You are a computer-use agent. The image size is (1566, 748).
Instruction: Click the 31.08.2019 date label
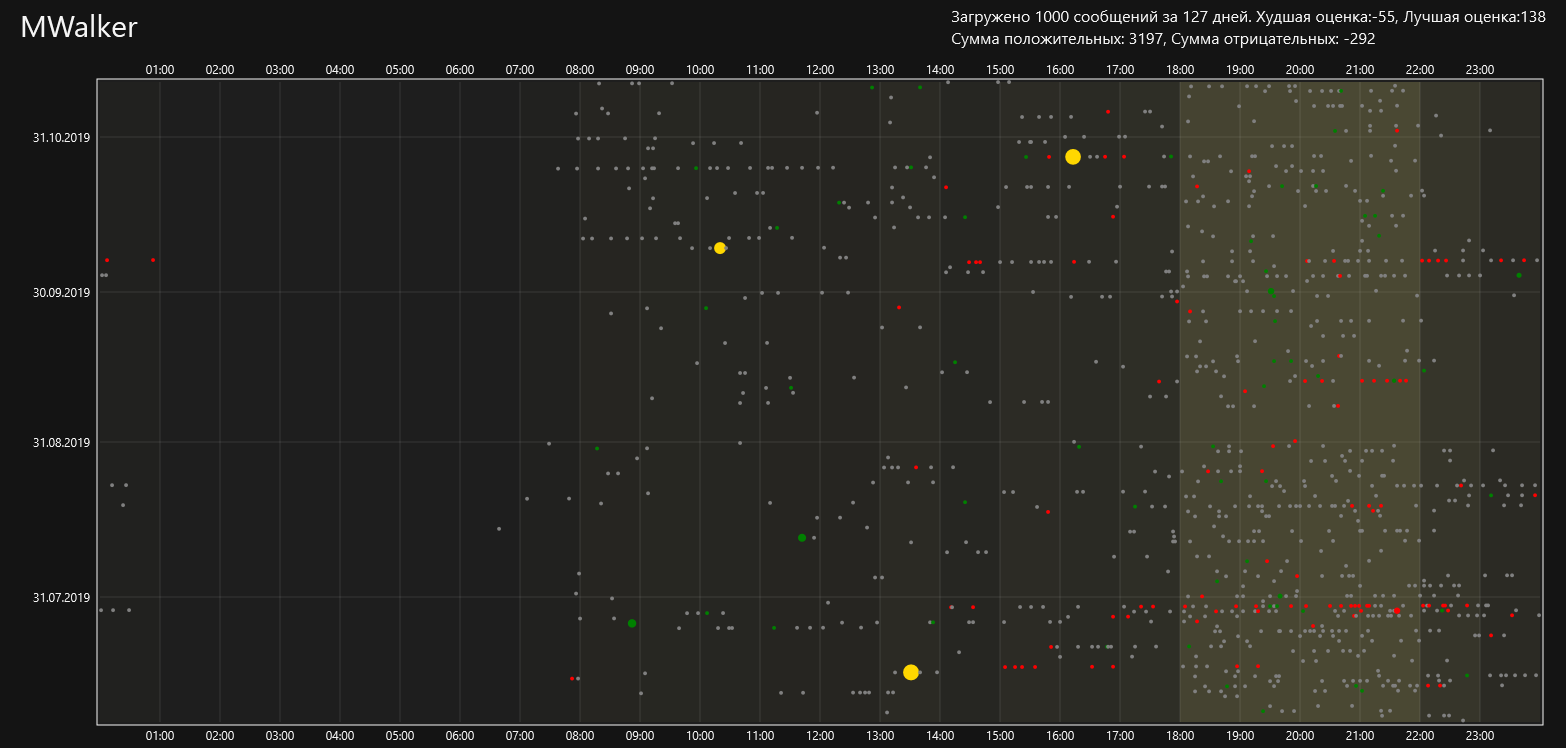pyautogui.click(x=61, y=442)
